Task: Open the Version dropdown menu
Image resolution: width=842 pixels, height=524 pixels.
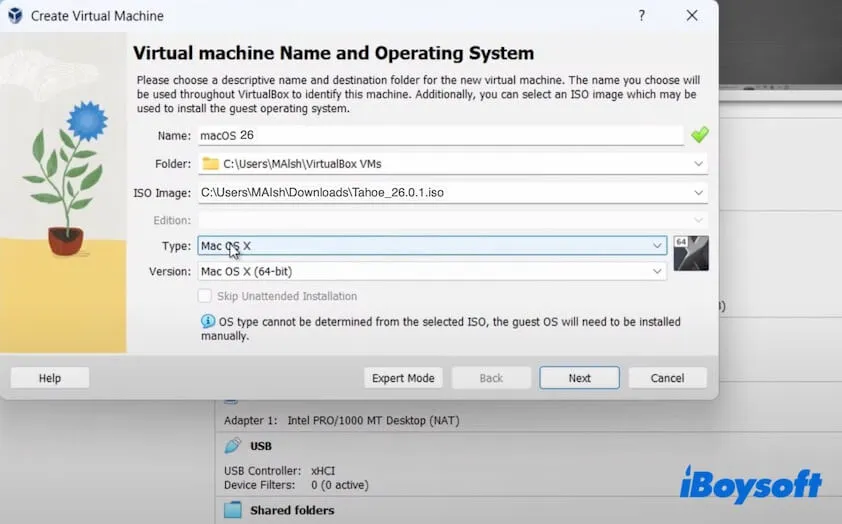Action: (x=657, y=271)
